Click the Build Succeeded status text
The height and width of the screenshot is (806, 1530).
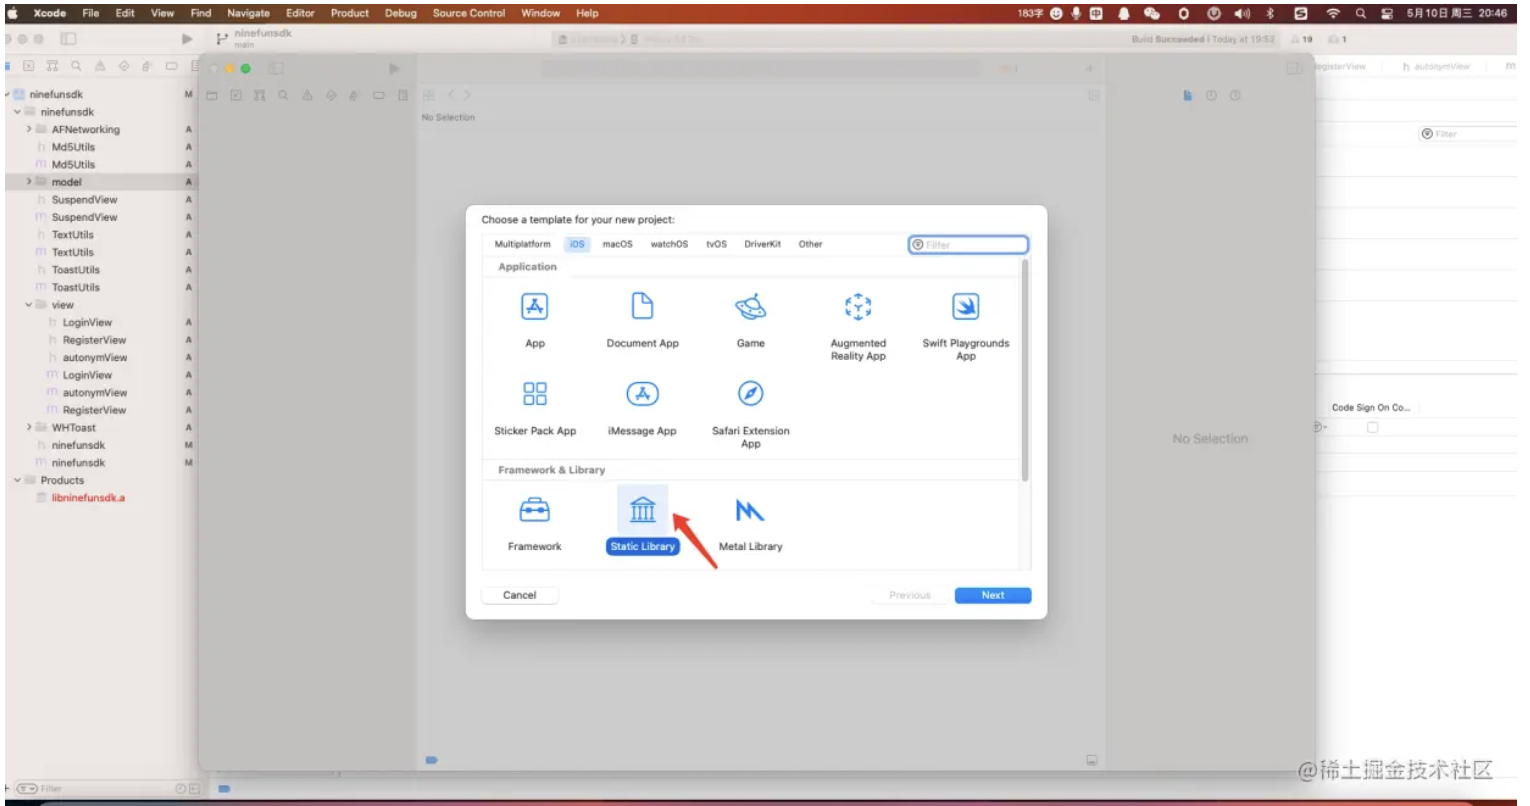pos(1203,39)
